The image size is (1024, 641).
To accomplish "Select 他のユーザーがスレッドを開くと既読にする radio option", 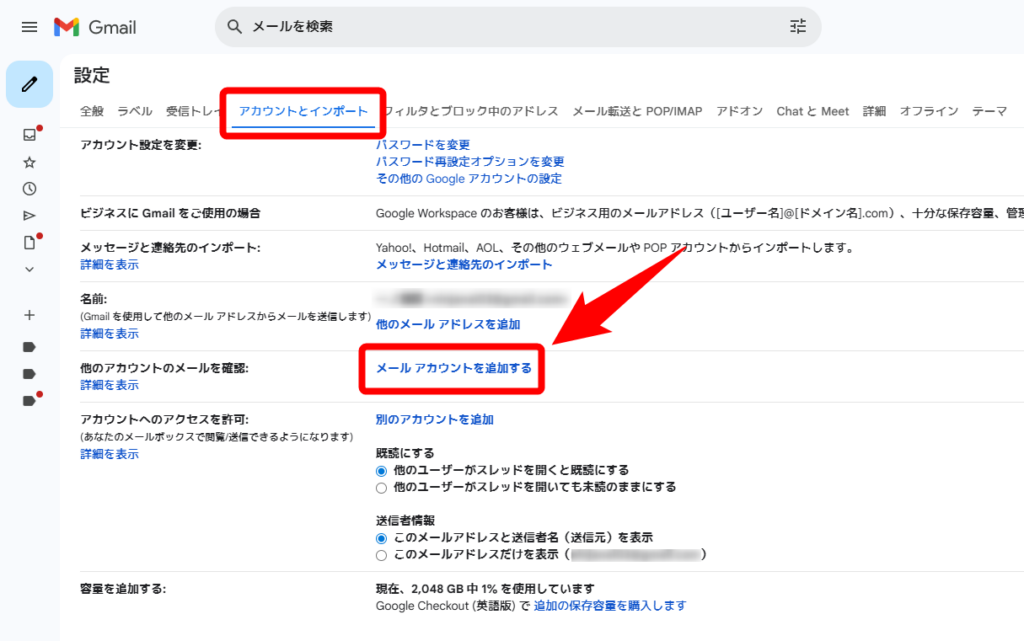I will click(381, 470).
